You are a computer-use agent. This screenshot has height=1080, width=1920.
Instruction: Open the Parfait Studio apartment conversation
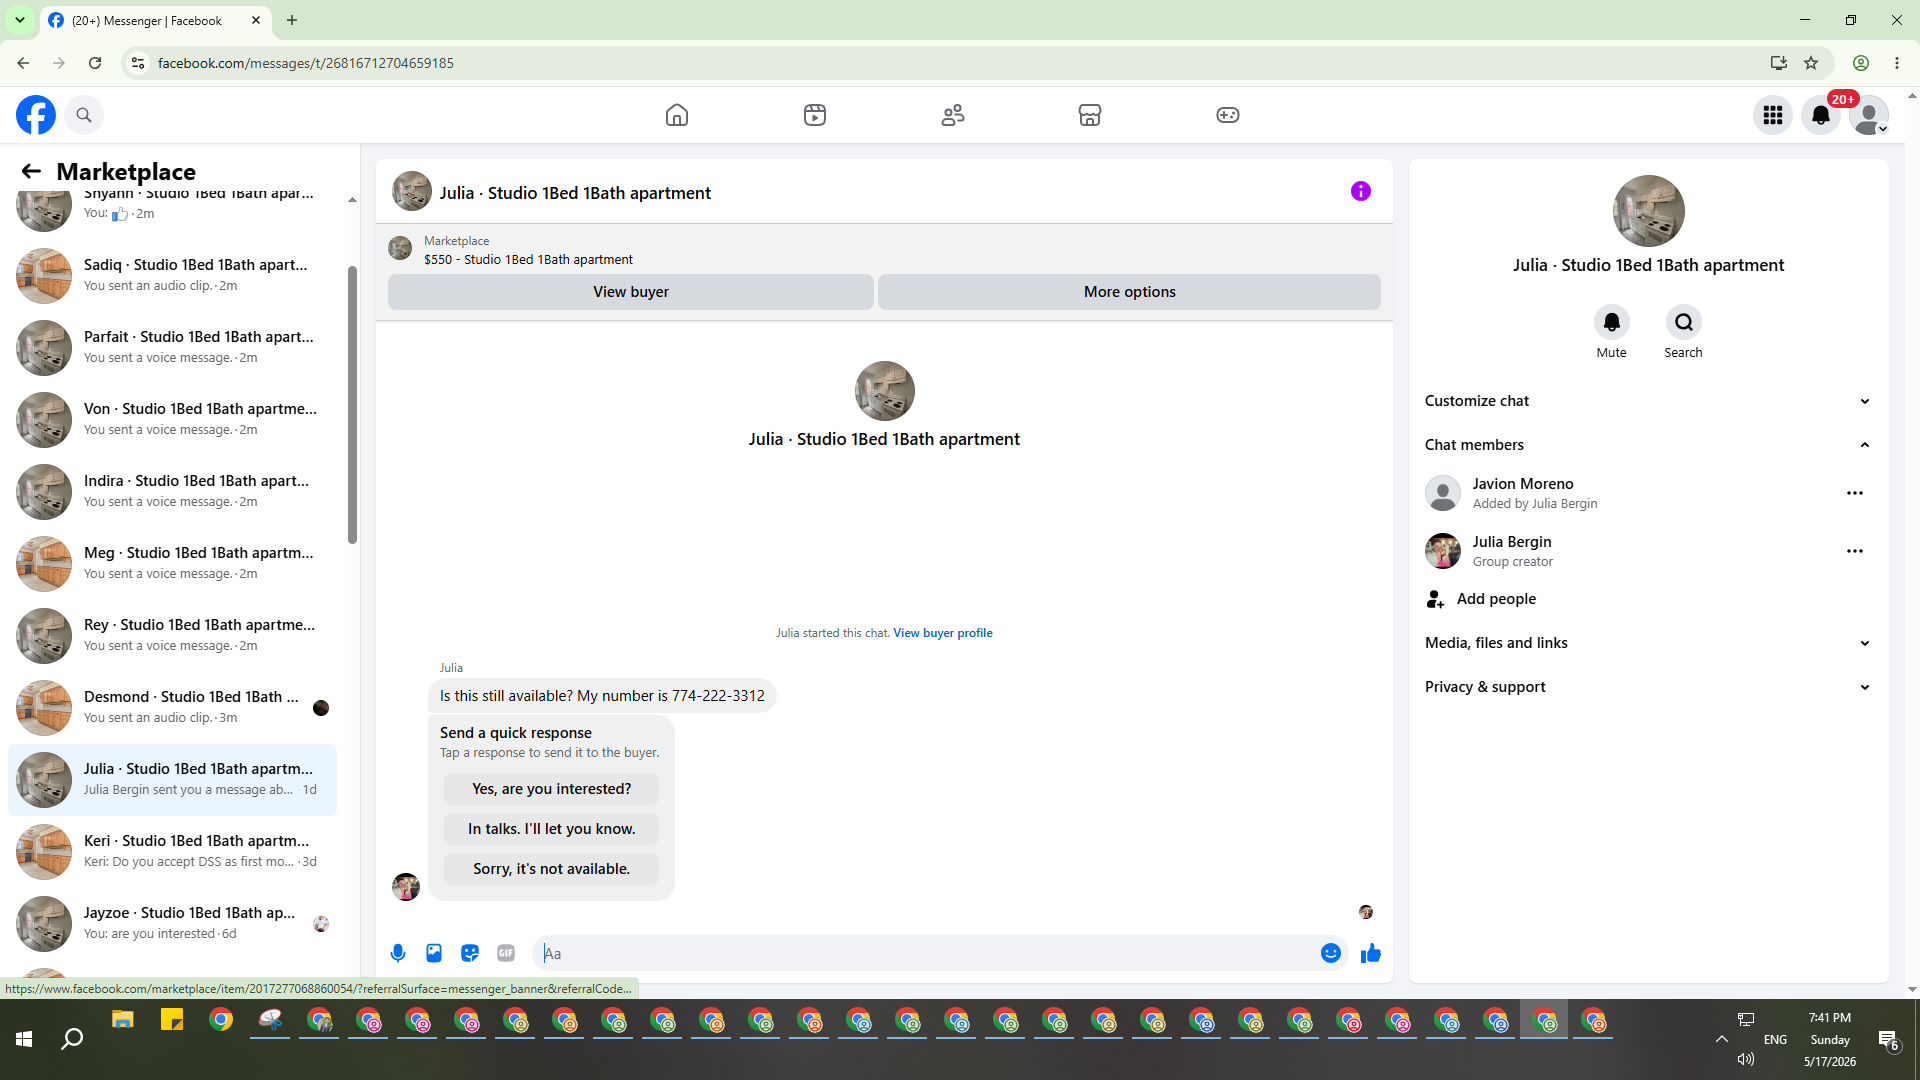coord(172,347)
